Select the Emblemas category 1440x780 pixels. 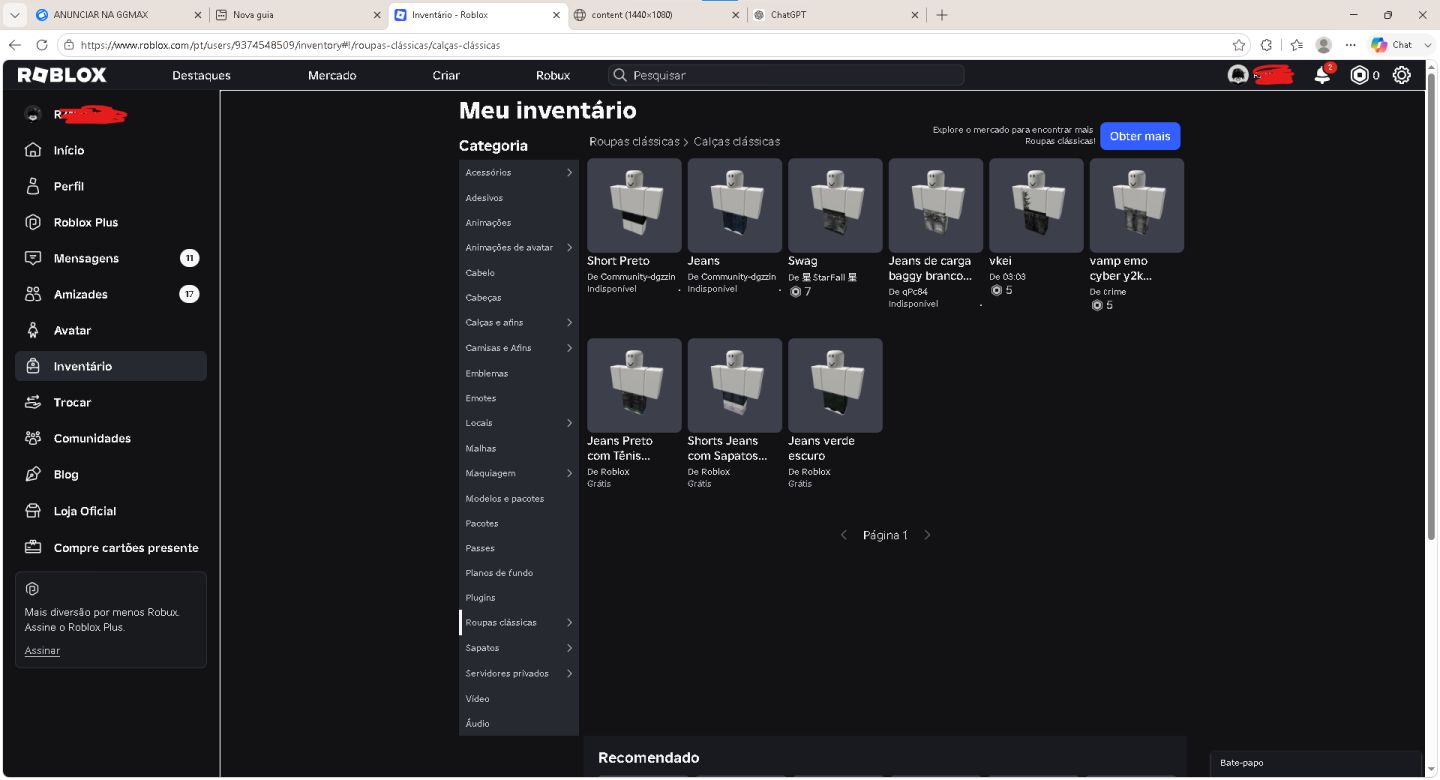(x=519, y=373)
